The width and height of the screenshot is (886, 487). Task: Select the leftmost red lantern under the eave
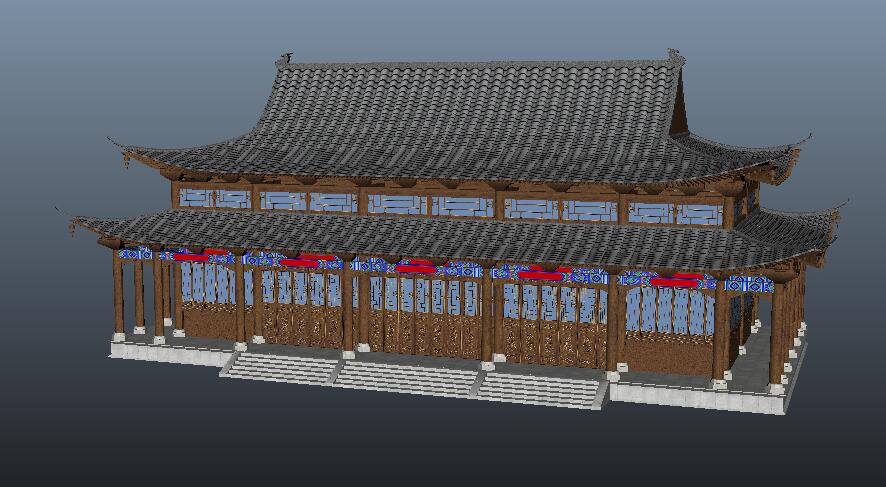point(190,256)
